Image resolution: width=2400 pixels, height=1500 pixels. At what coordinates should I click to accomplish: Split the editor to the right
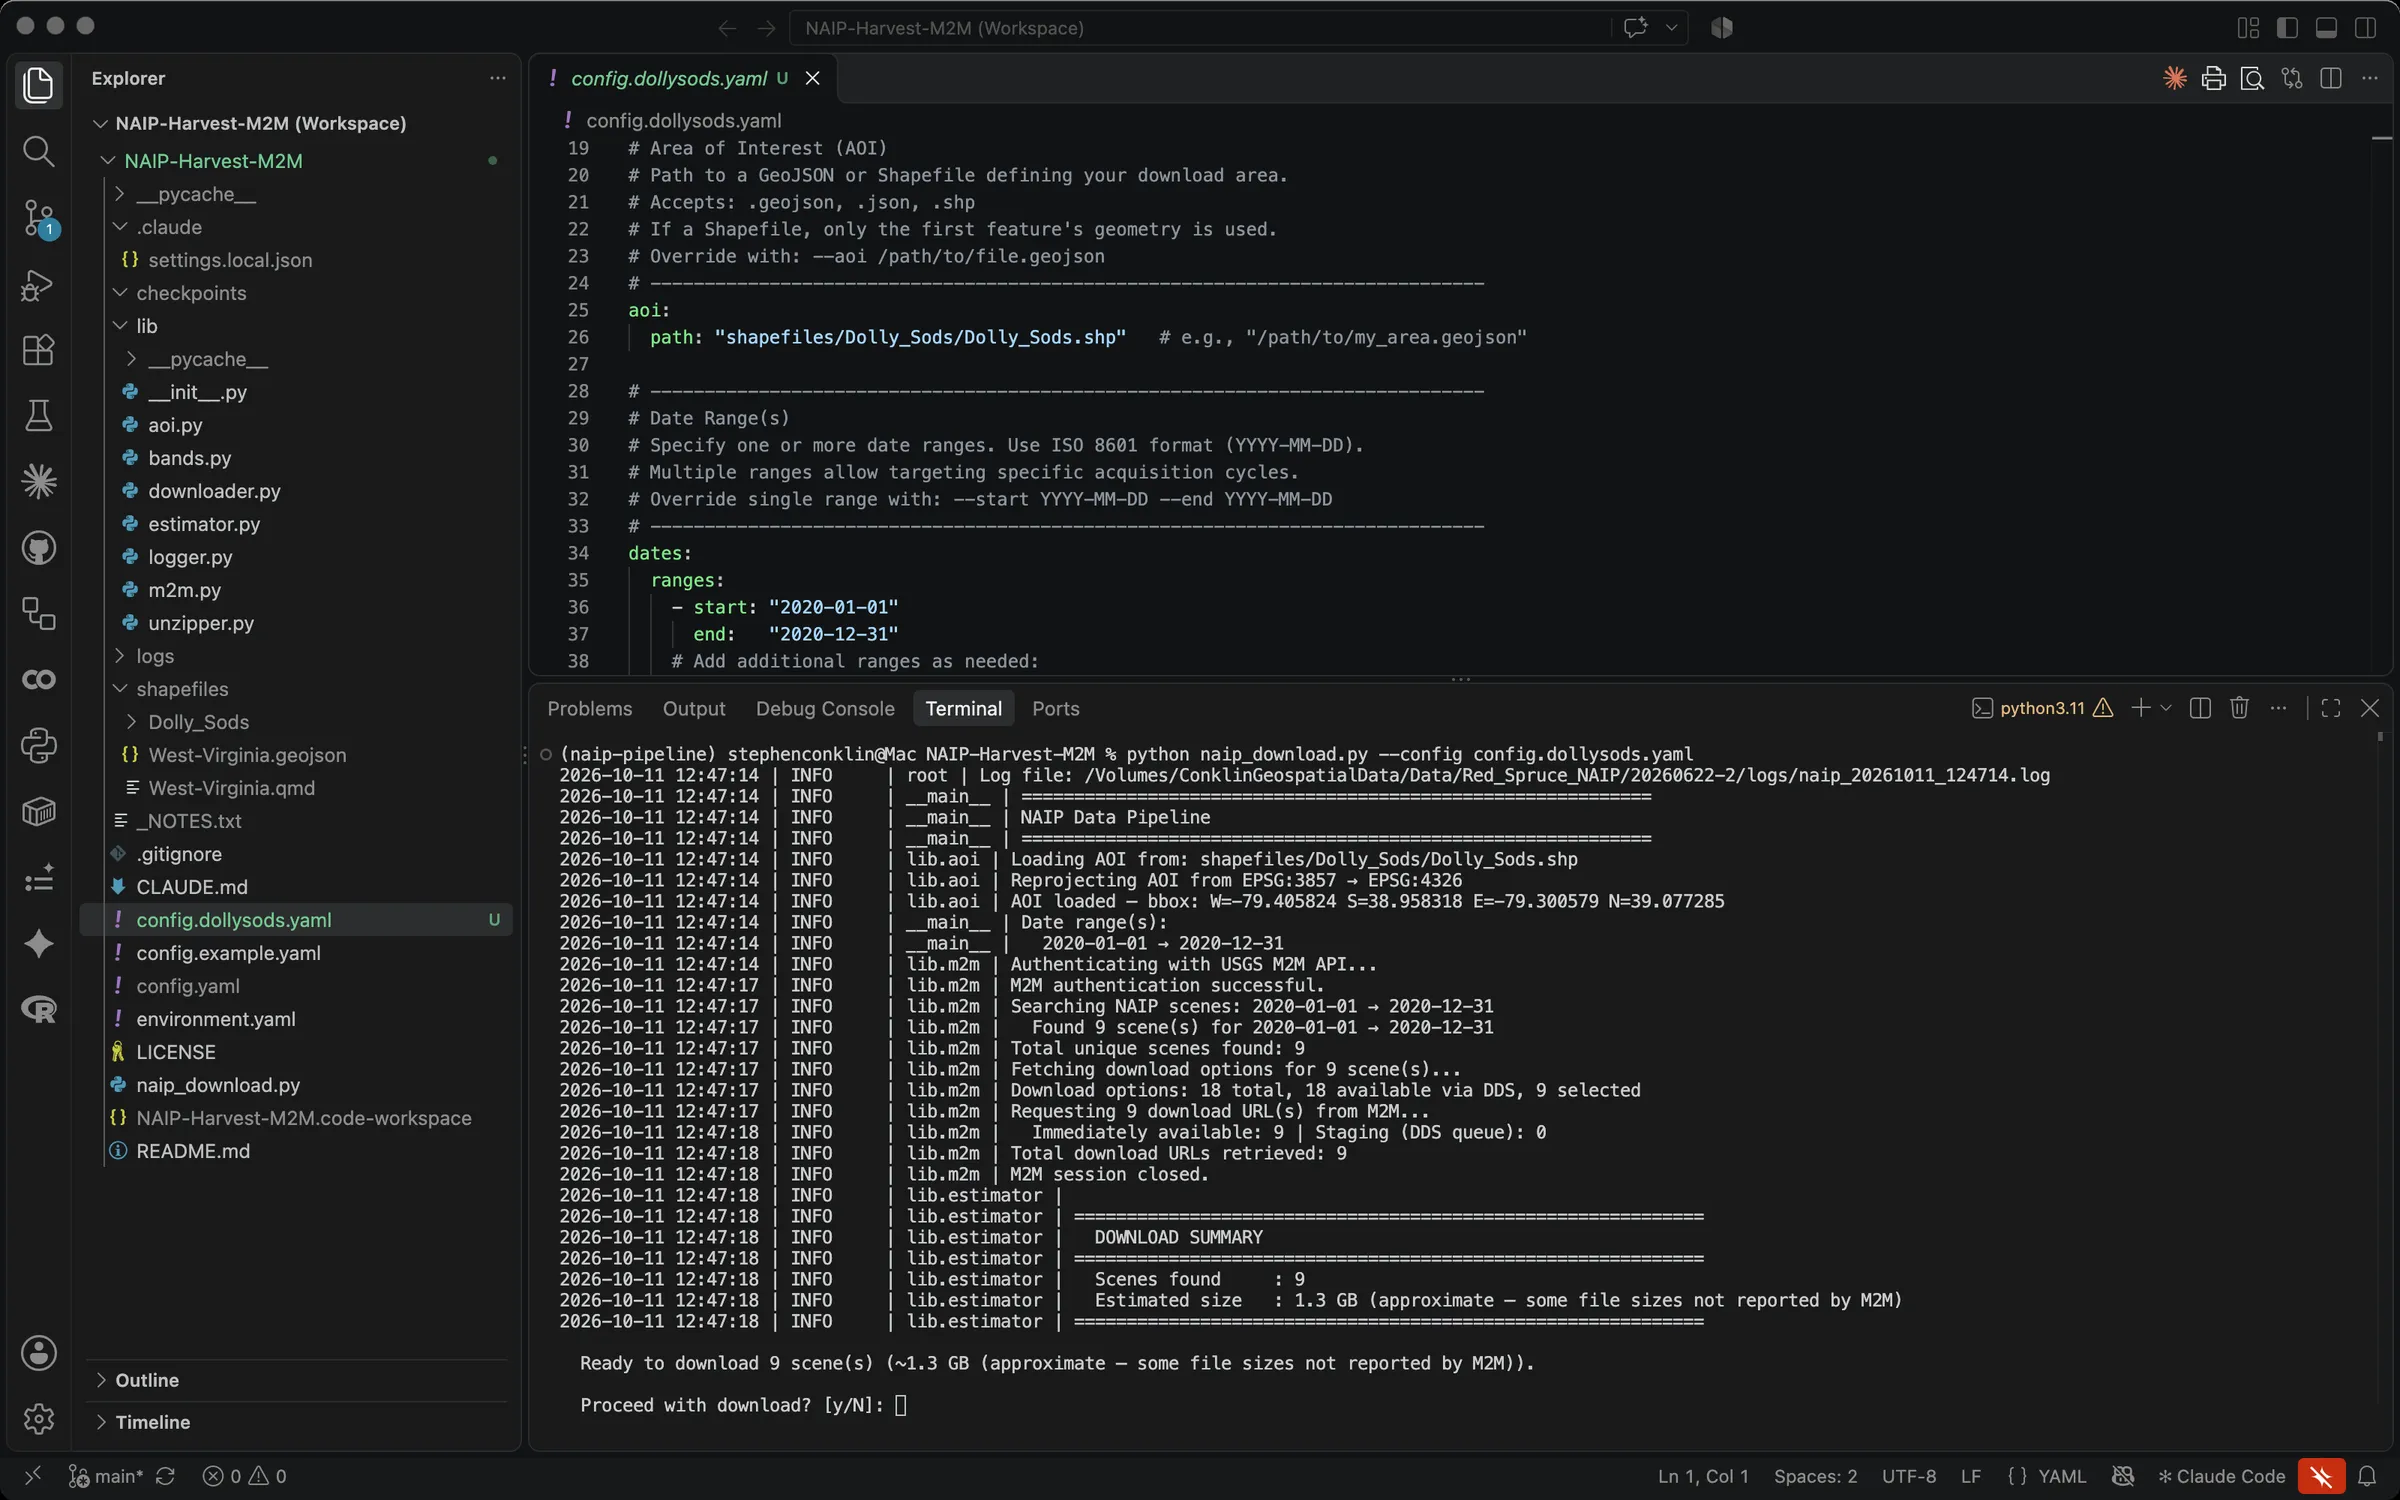tap(2331, 78)
